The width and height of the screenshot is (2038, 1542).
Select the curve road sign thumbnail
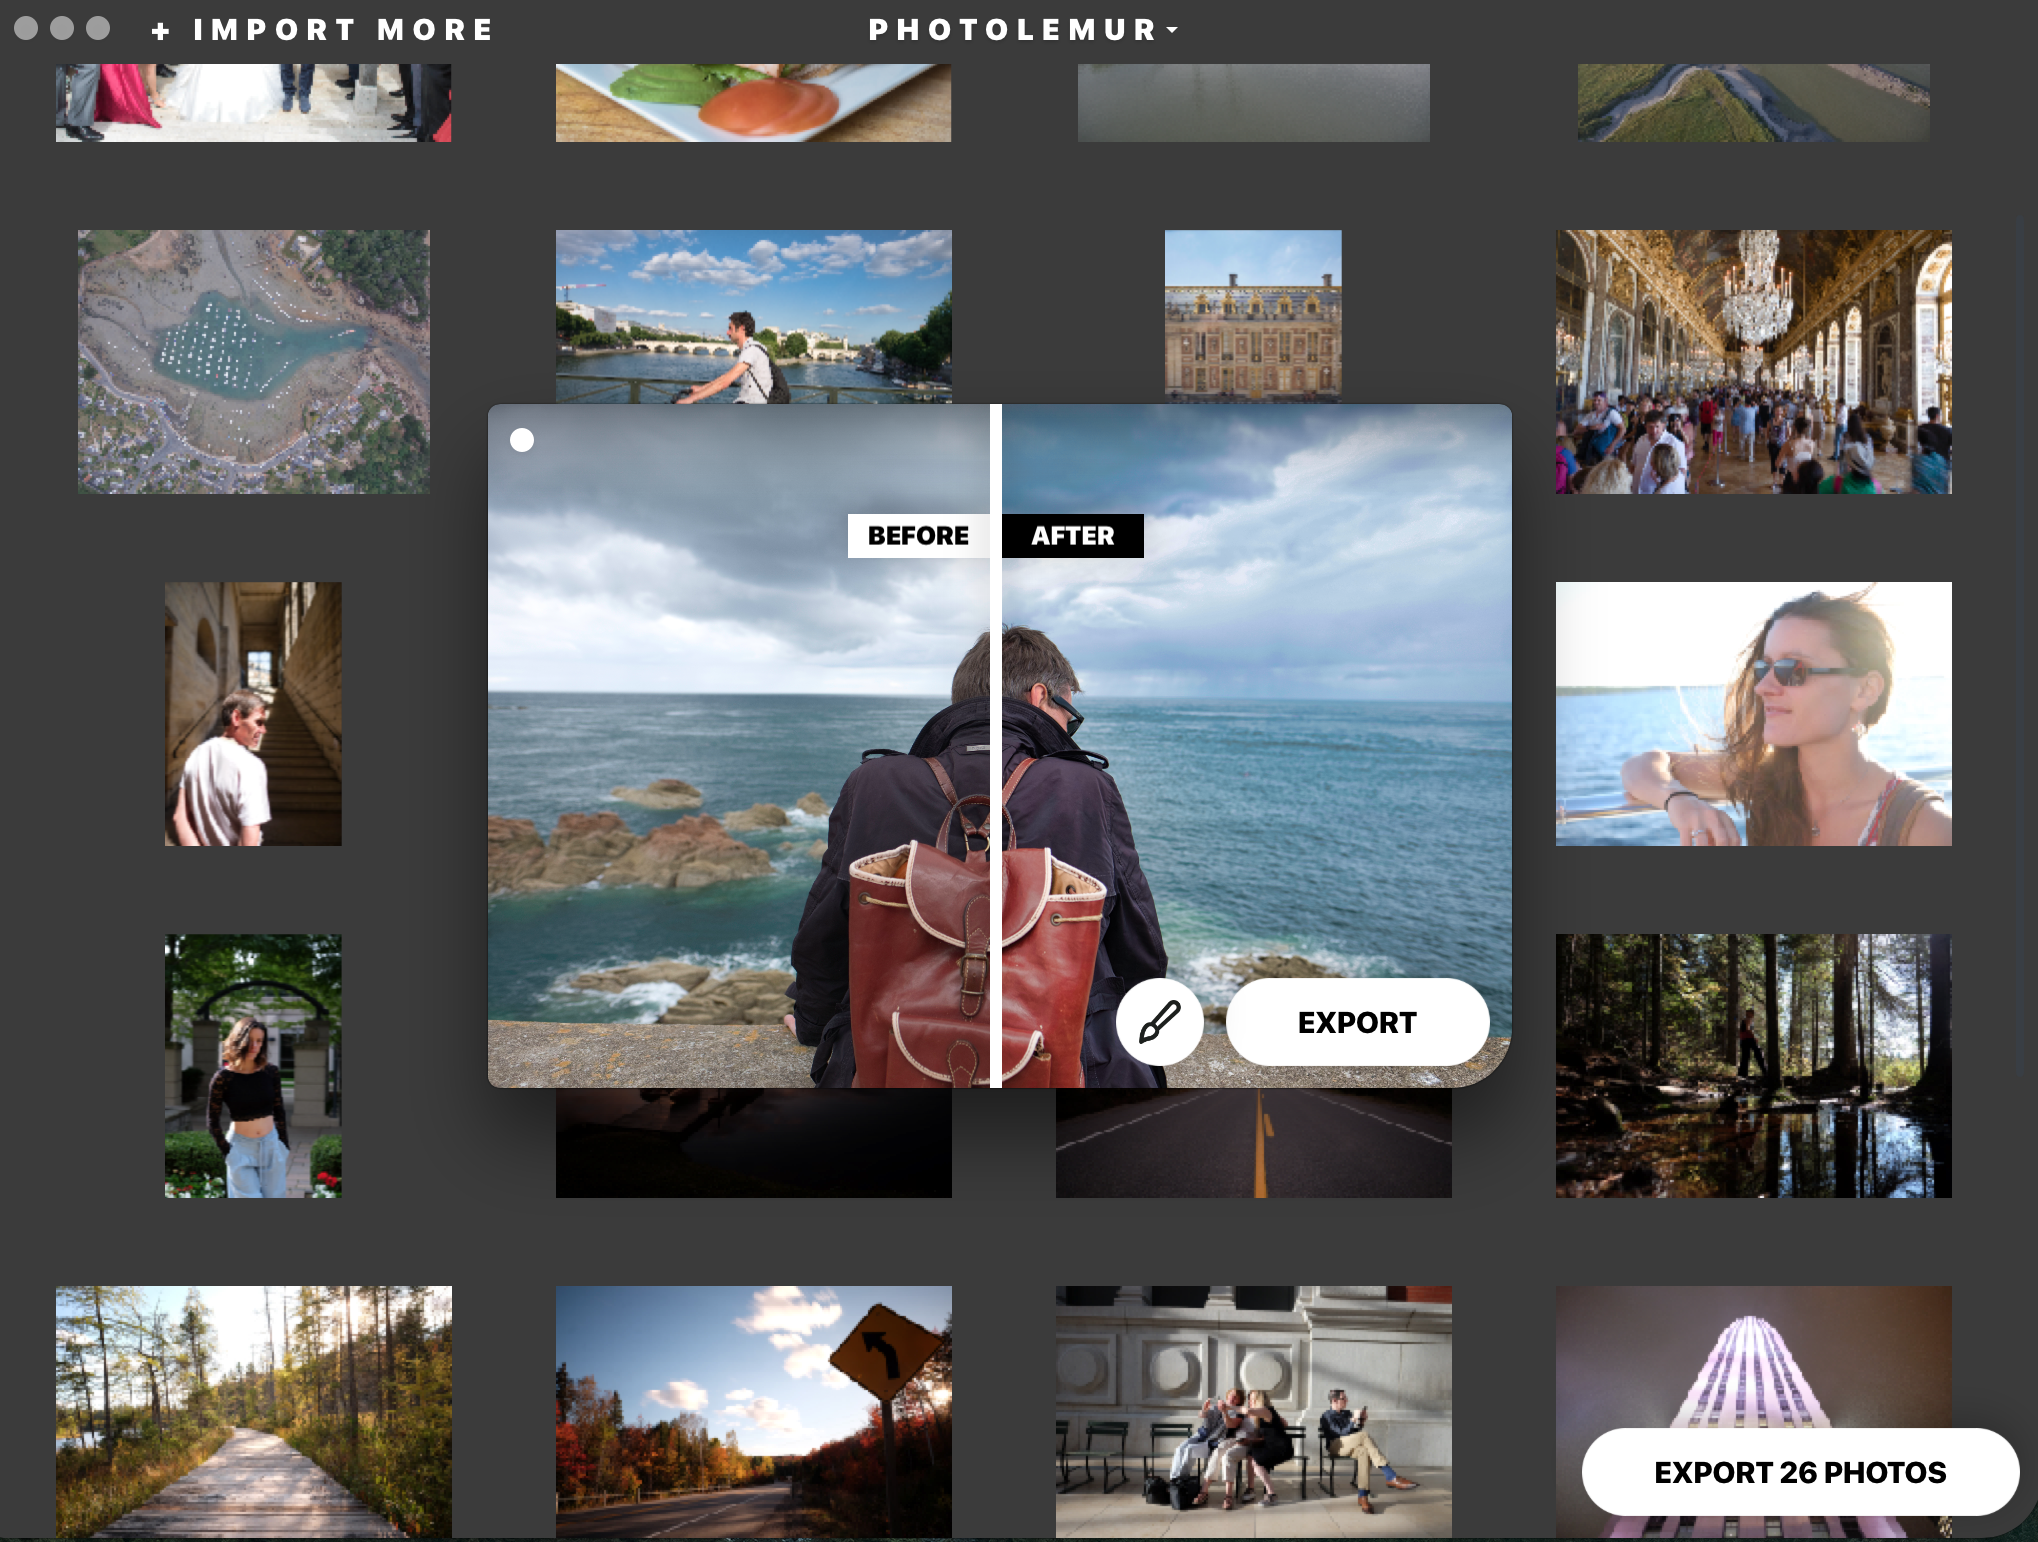coord(754,1412)
